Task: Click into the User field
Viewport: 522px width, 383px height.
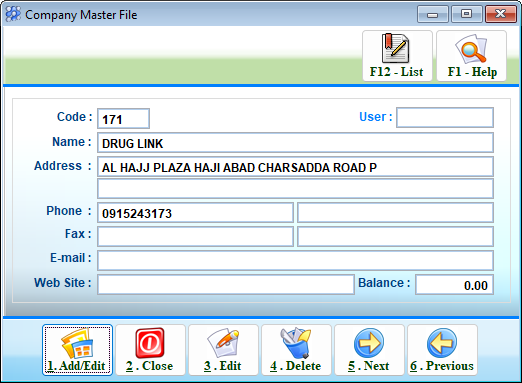Action: pos(445,117)
